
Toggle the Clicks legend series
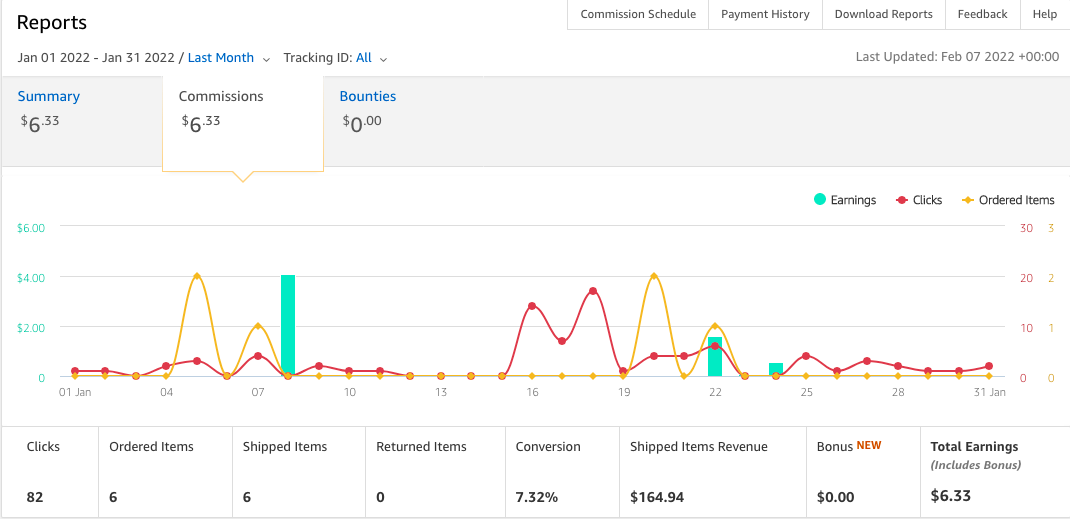point(919,200)
